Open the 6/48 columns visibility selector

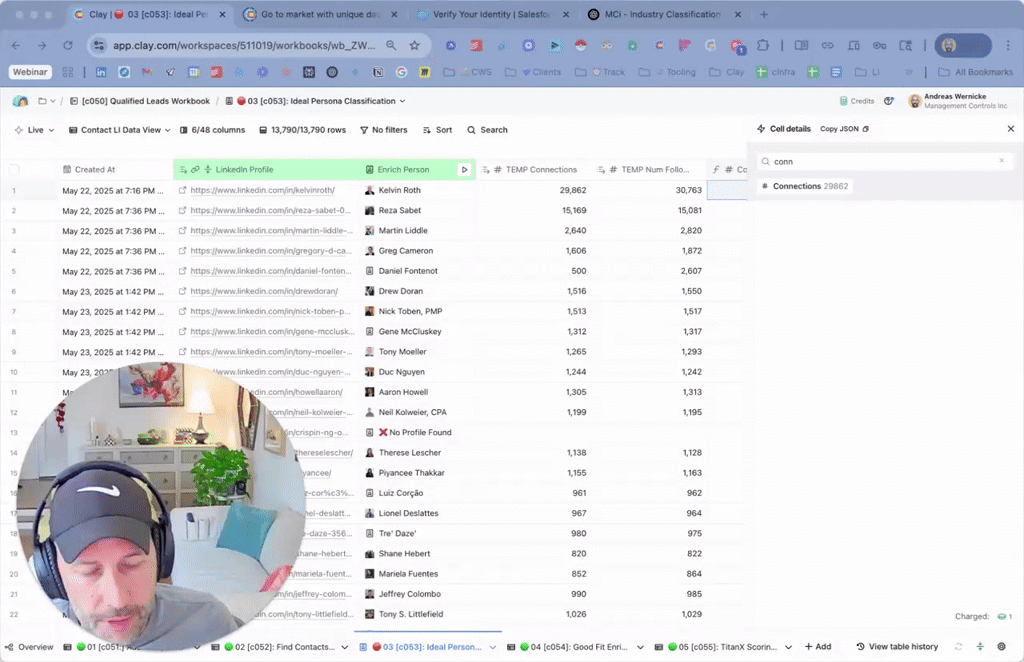211,130
